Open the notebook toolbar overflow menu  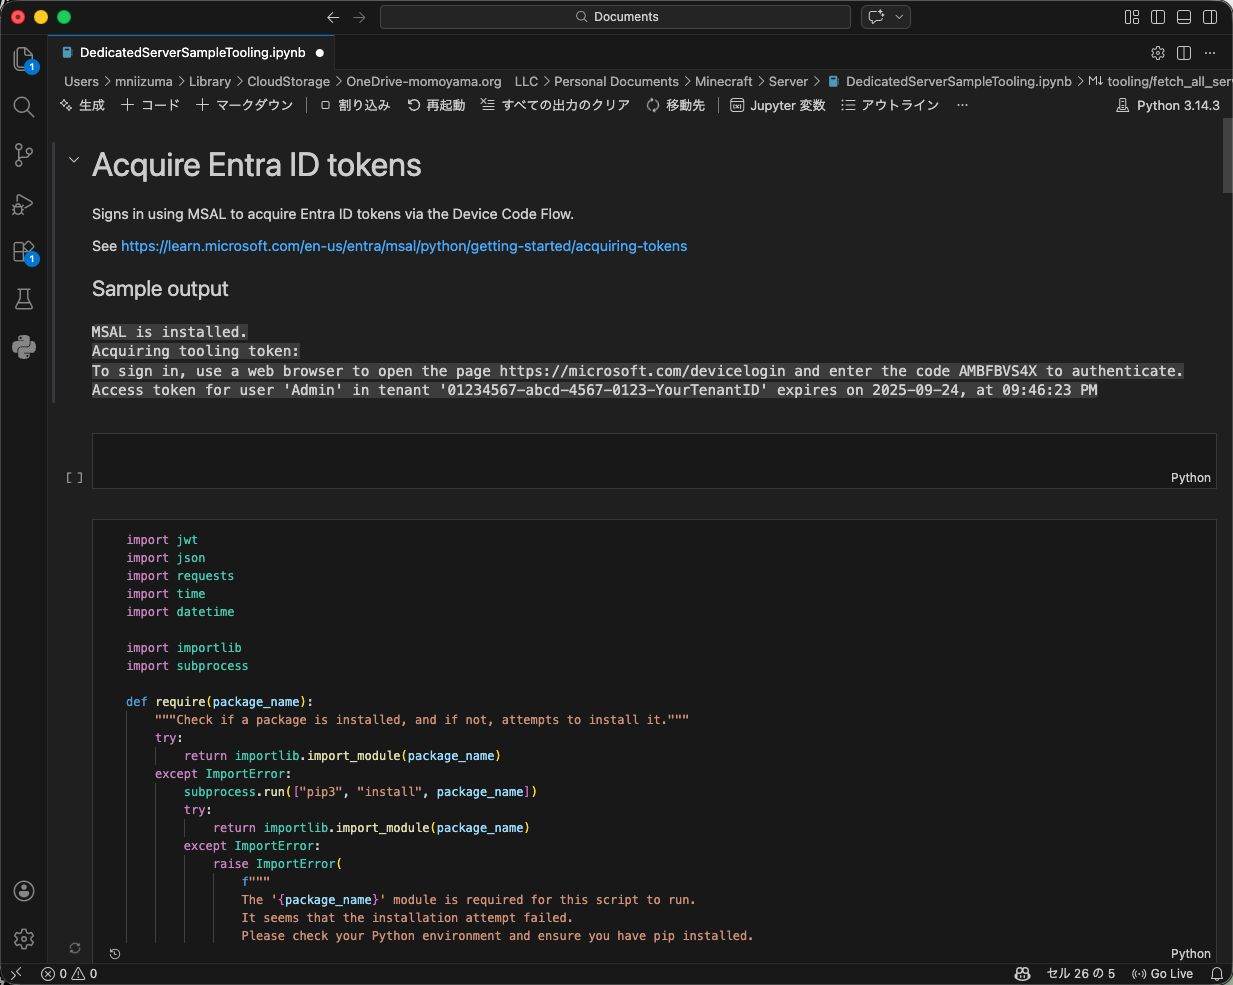click(x=962, y=105)
